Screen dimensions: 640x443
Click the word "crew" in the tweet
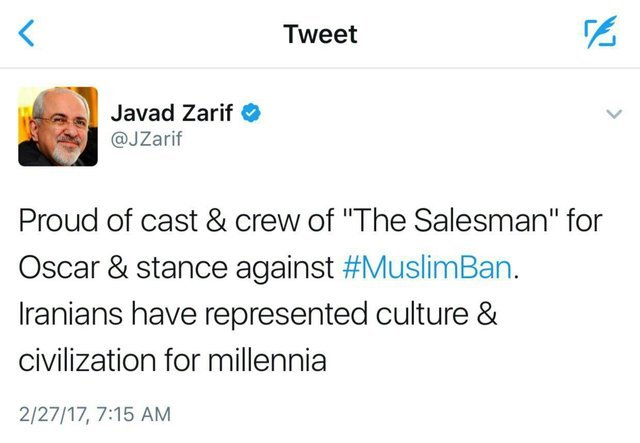262,222
